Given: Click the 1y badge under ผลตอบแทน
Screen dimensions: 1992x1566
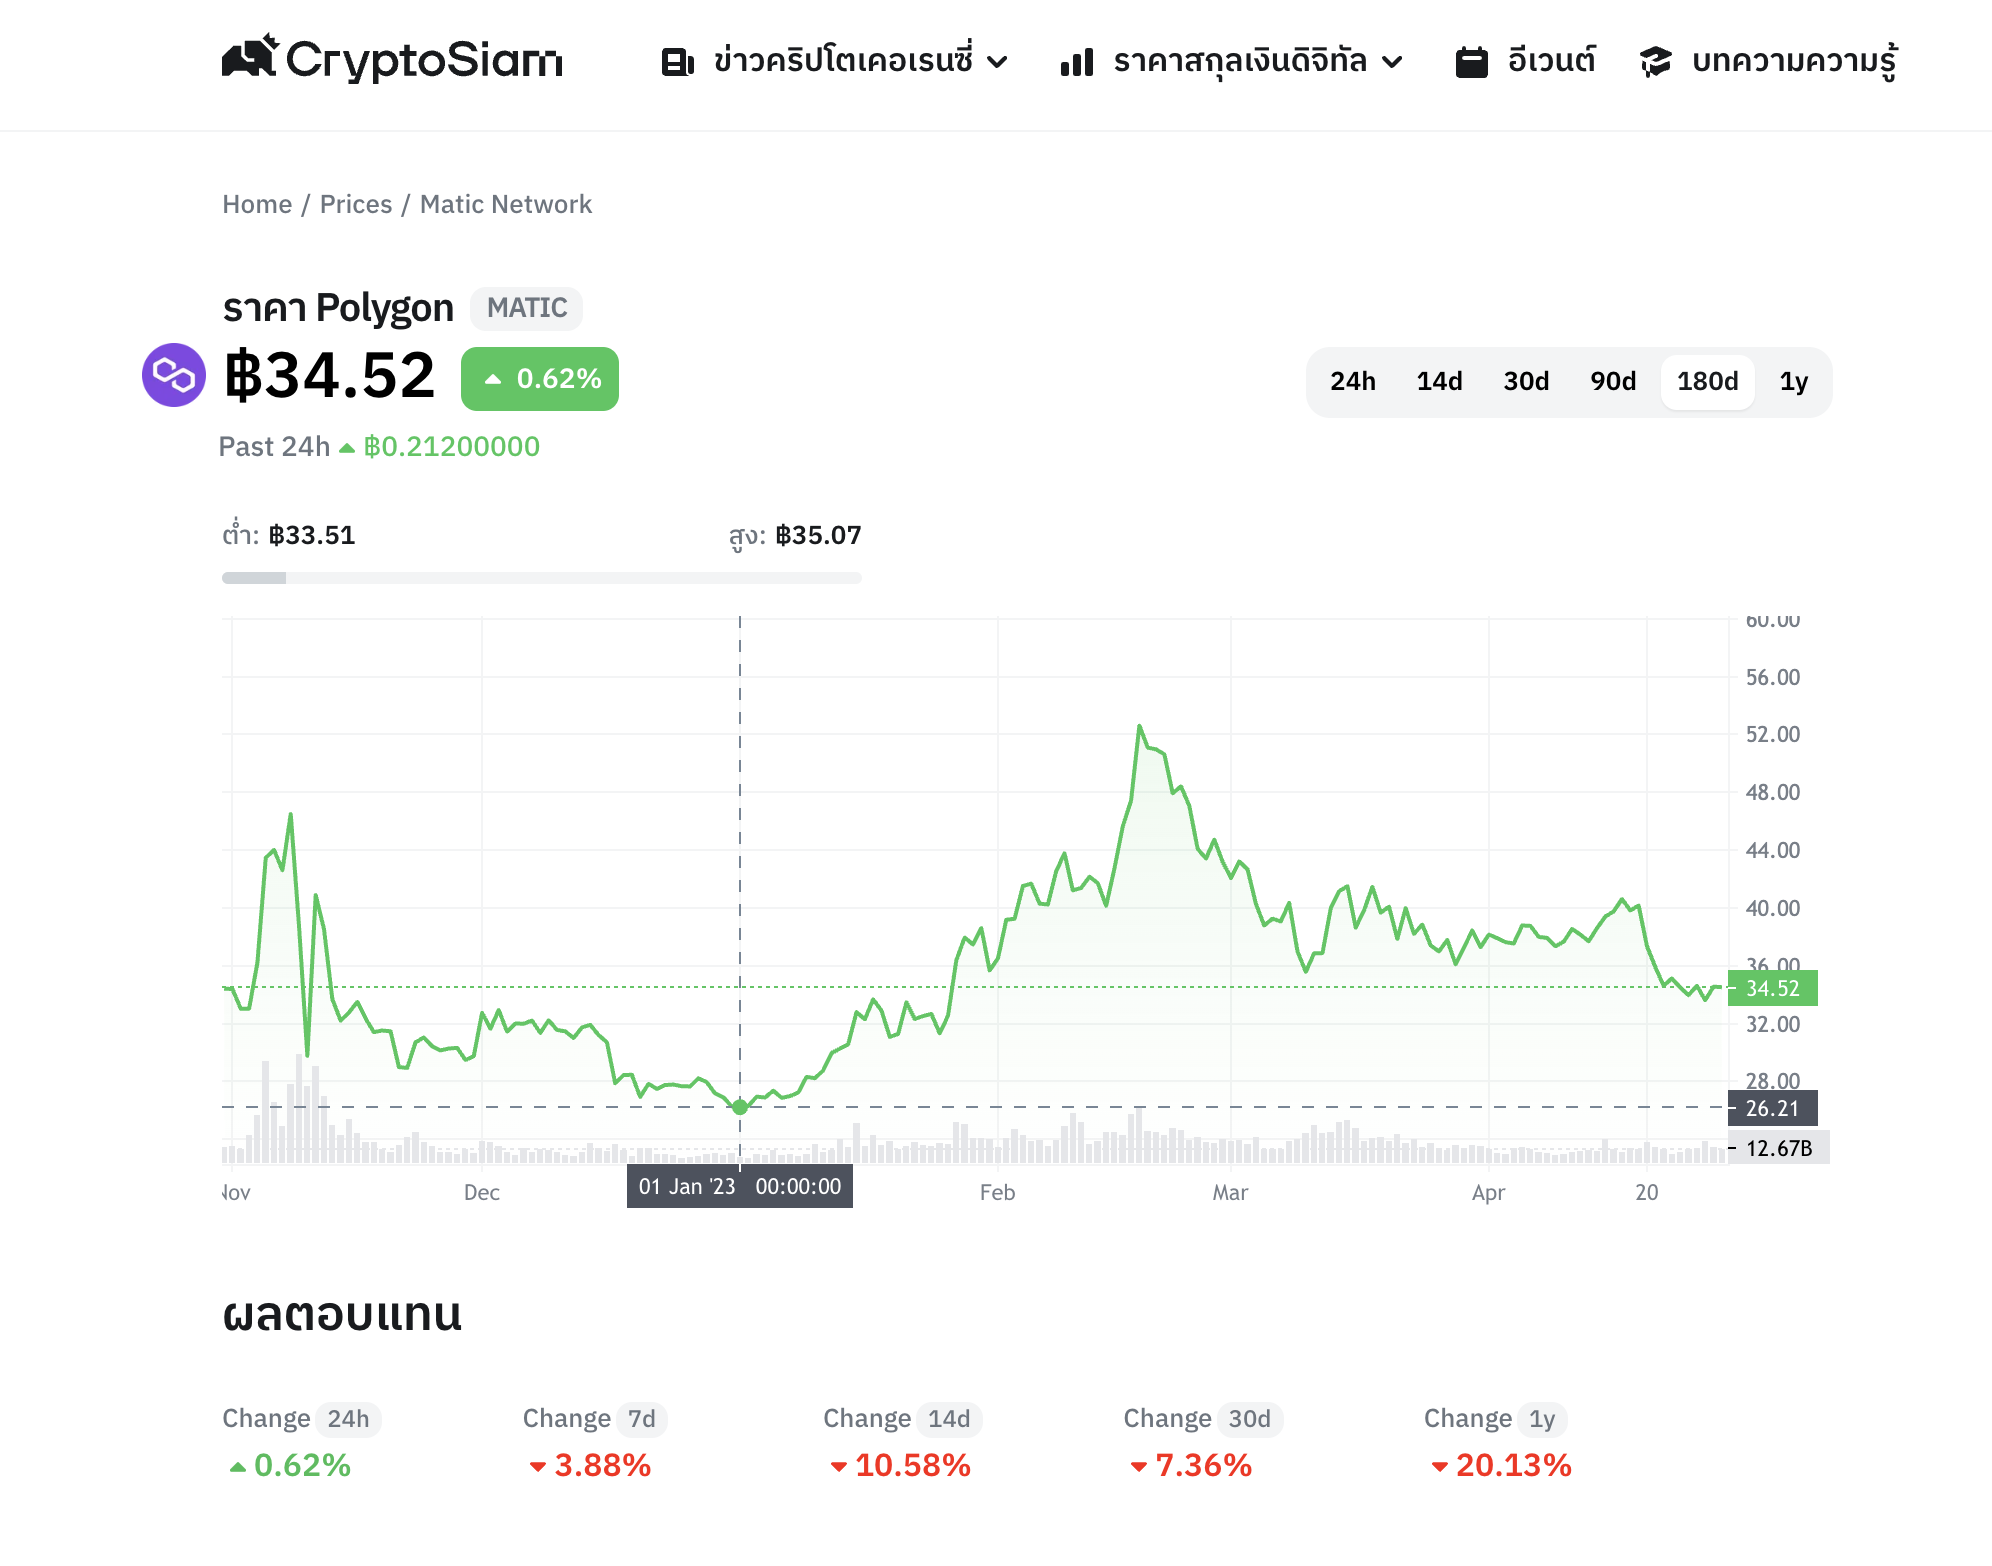Looking at the screenshot, I should pos(1542,1419).
